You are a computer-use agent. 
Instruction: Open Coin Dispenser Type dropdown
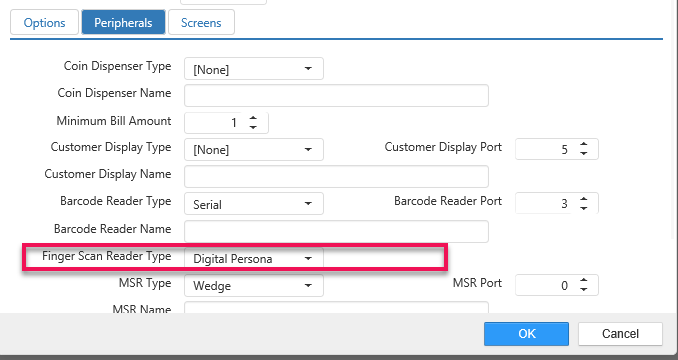pos(254,69)
